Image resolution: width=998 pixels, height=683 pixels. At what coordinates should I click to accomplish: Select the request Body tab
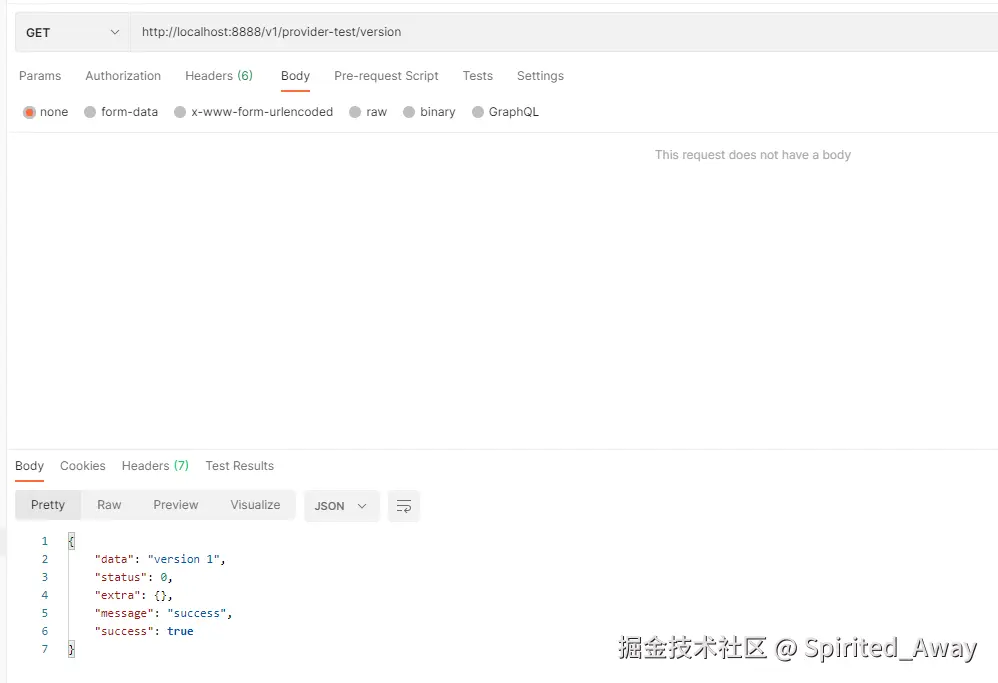coord(295,76)
